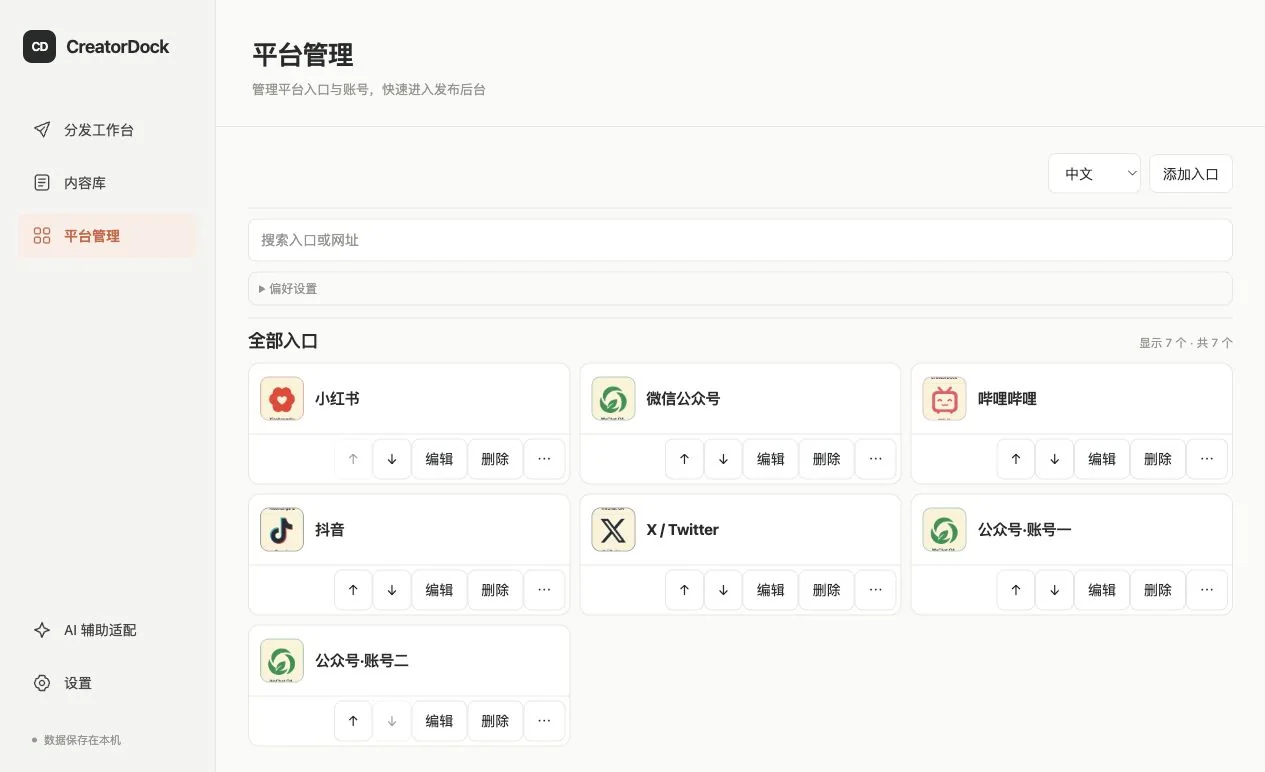Screen dimensions: 1265x772
Task: Focus the 搜索入口或网址 search field
Action: [740, 240]
